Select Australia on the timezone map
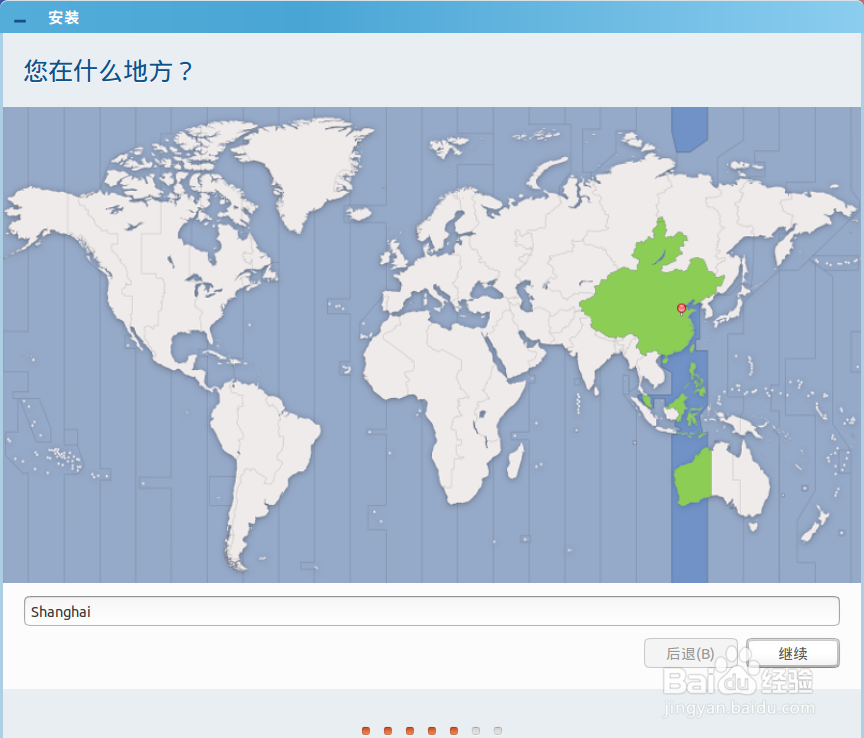 coord(725,480)
